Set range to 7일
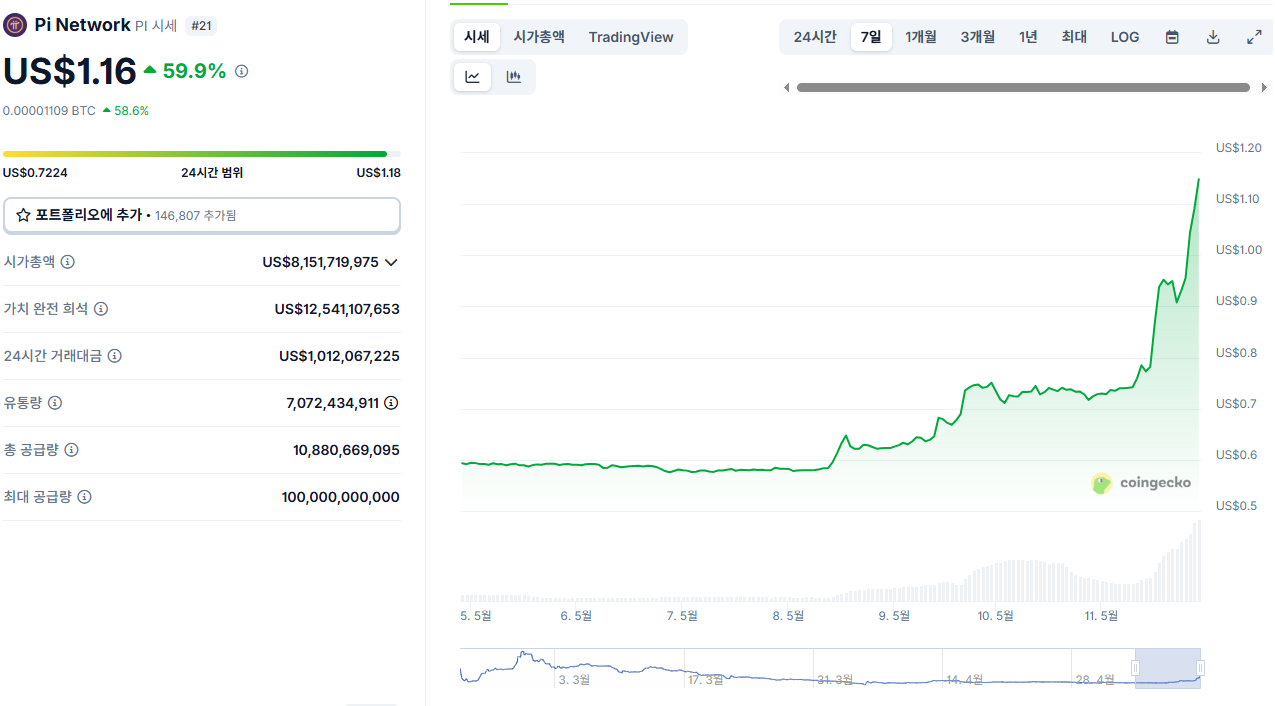Screen dimensions: 1275x706 click(x=872, y=37)
